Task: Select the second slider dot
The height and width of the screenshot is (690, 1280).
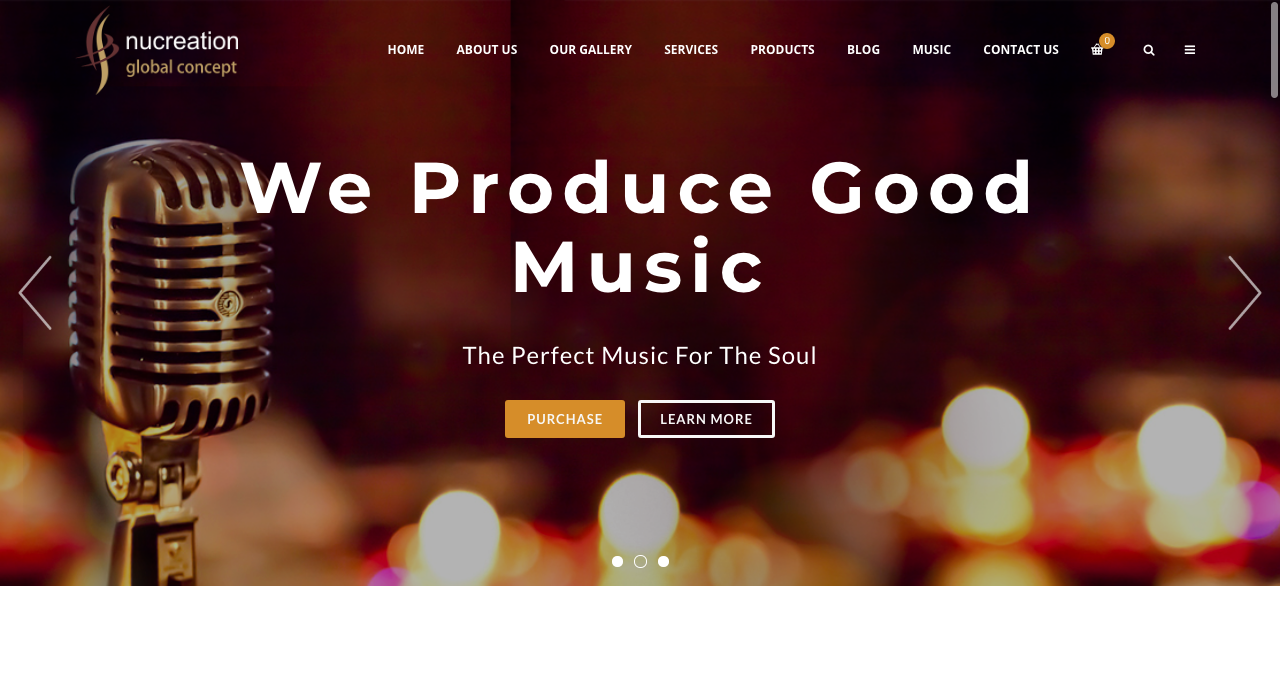Action: pos(641,562)
